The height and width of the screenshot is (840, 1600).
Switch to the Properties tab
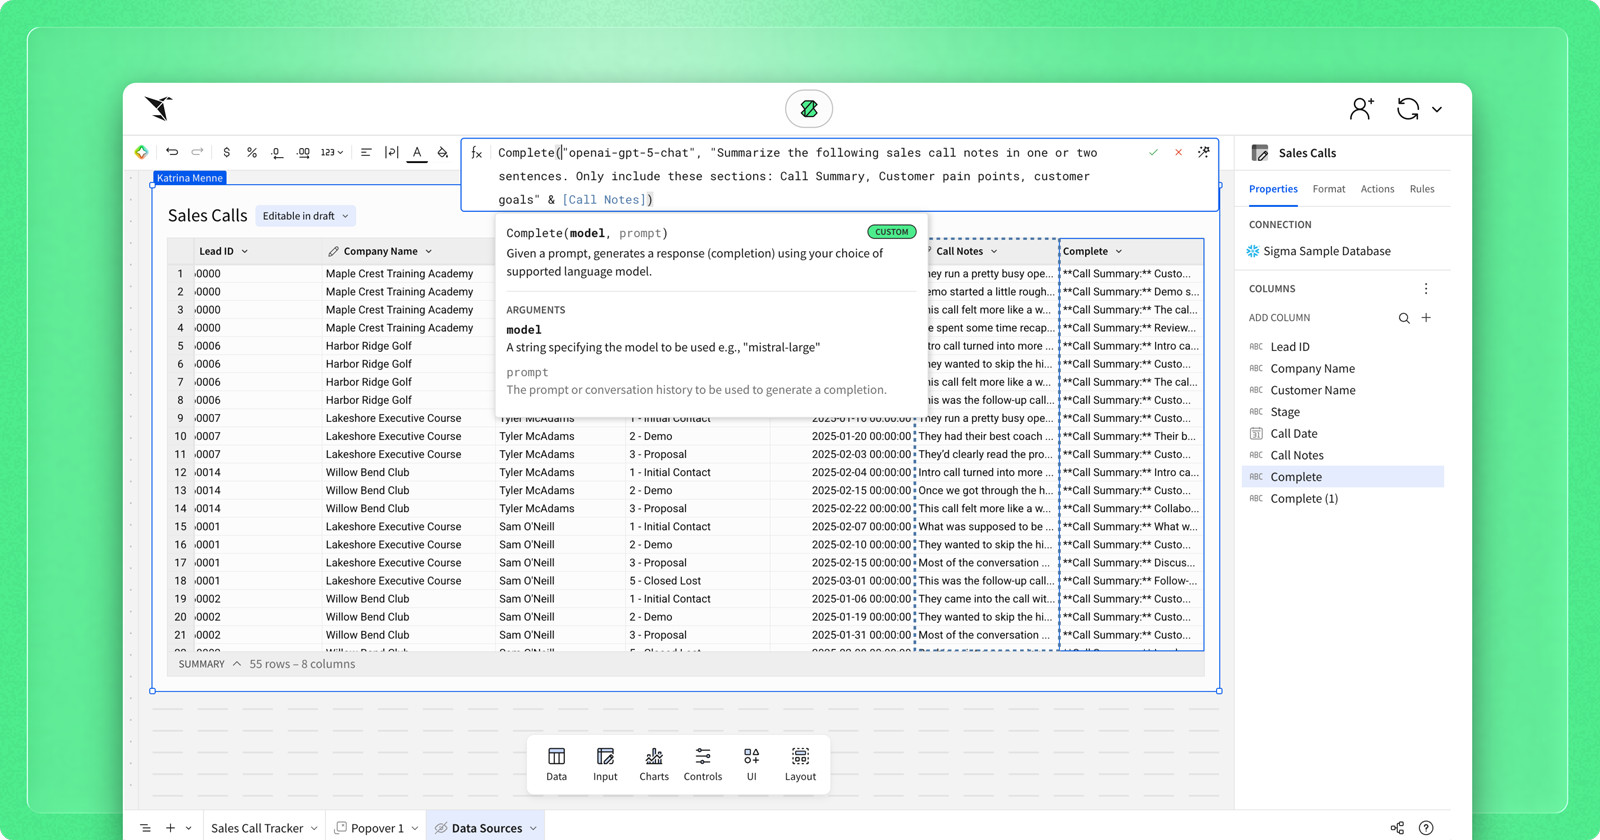[1273, 189]
